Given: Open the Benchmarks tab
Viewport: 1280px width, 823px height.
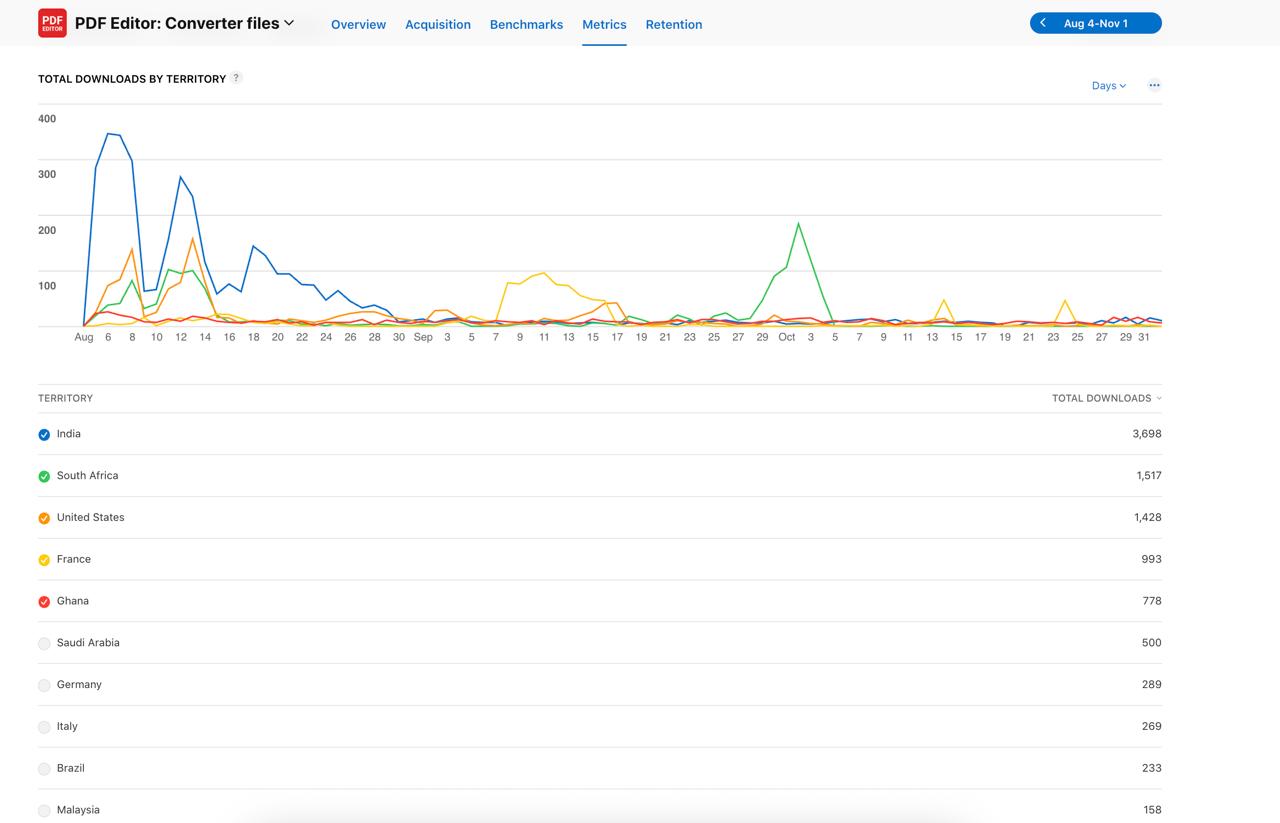Looking at the screenshot, I should (526, 24).
